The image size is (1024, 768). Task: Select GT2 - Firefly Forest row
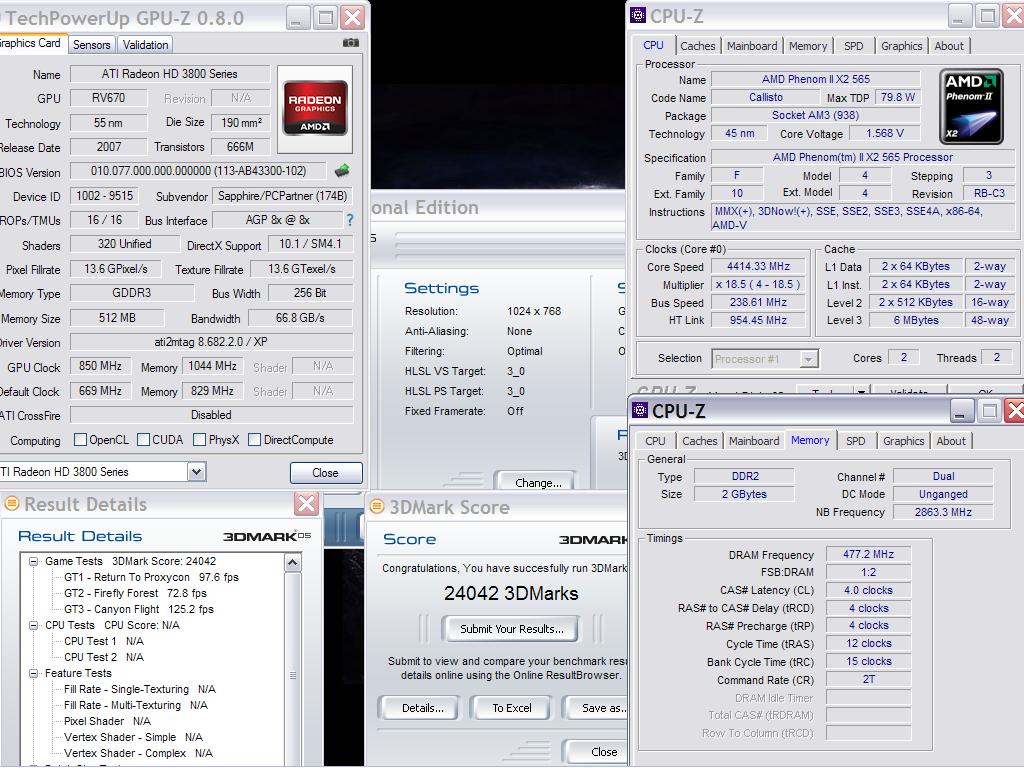(135, 593)
